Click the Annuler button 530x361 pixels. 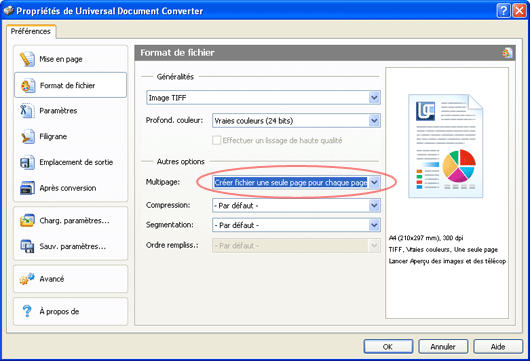pyautogui.click(x=443, y=346)
